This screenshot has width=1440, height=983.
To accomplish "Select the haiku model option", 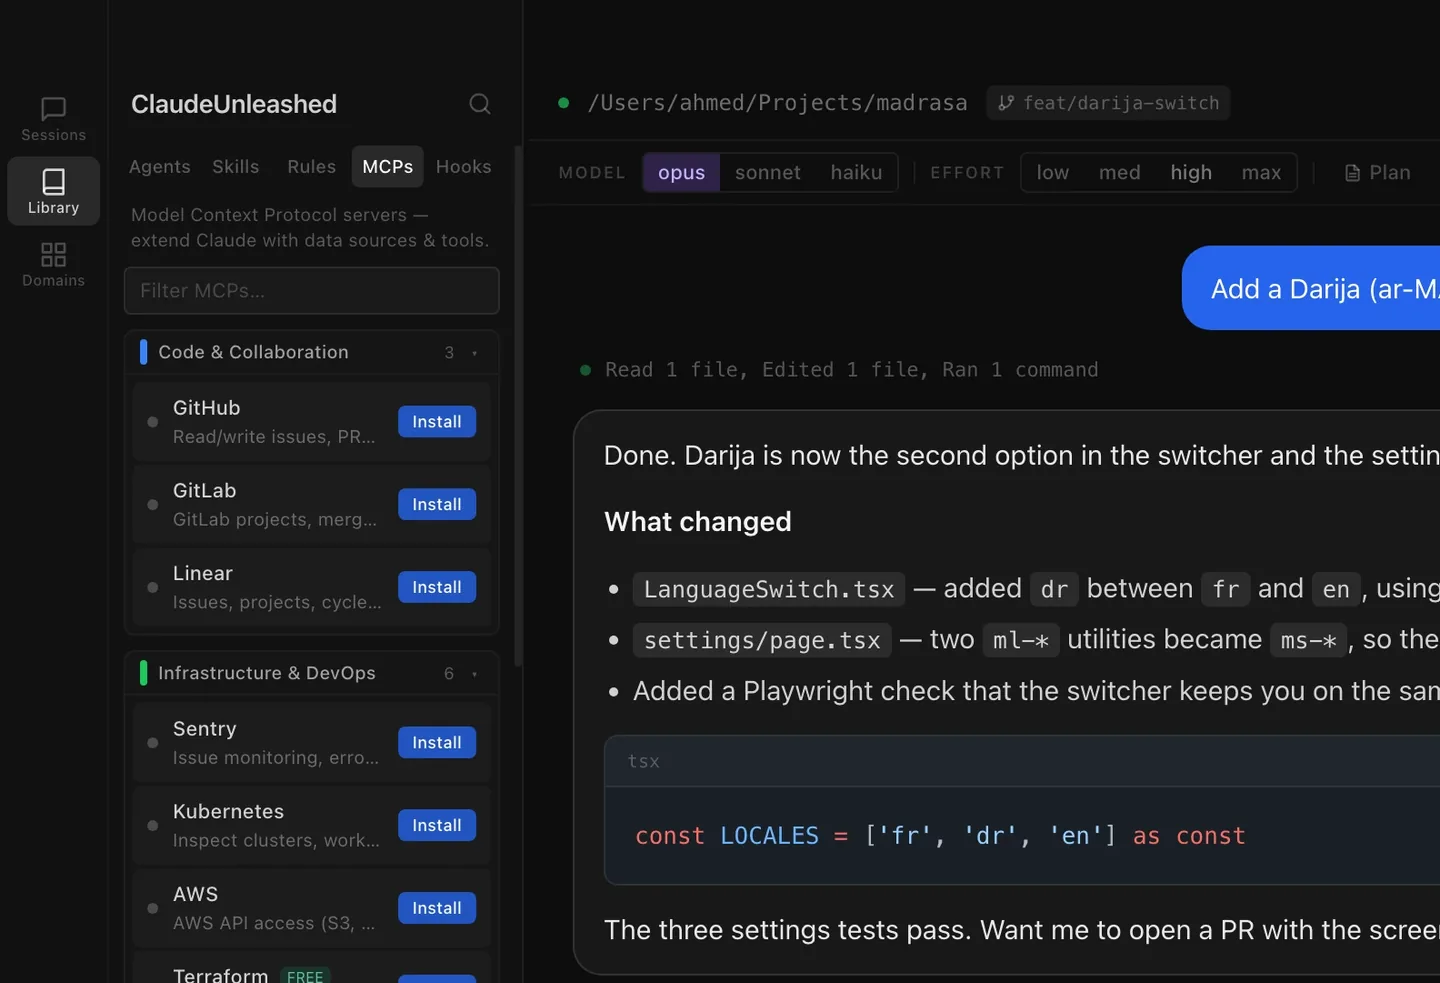I will click(856, 172).
